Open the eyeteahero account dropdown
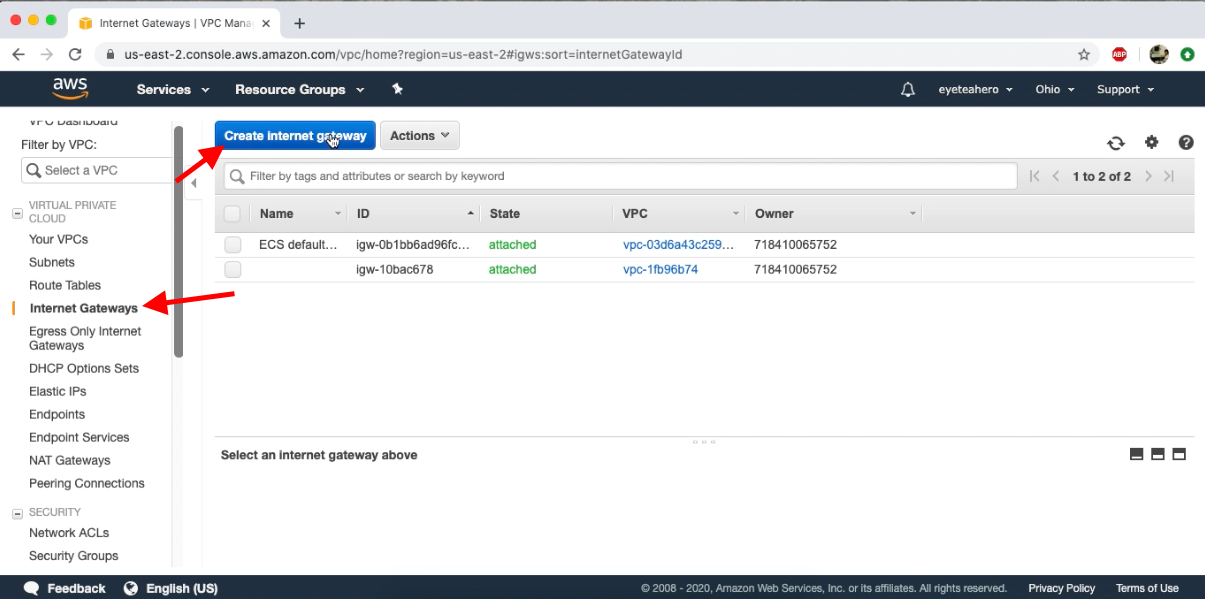 pyautogui.click(x=975, y=89)
